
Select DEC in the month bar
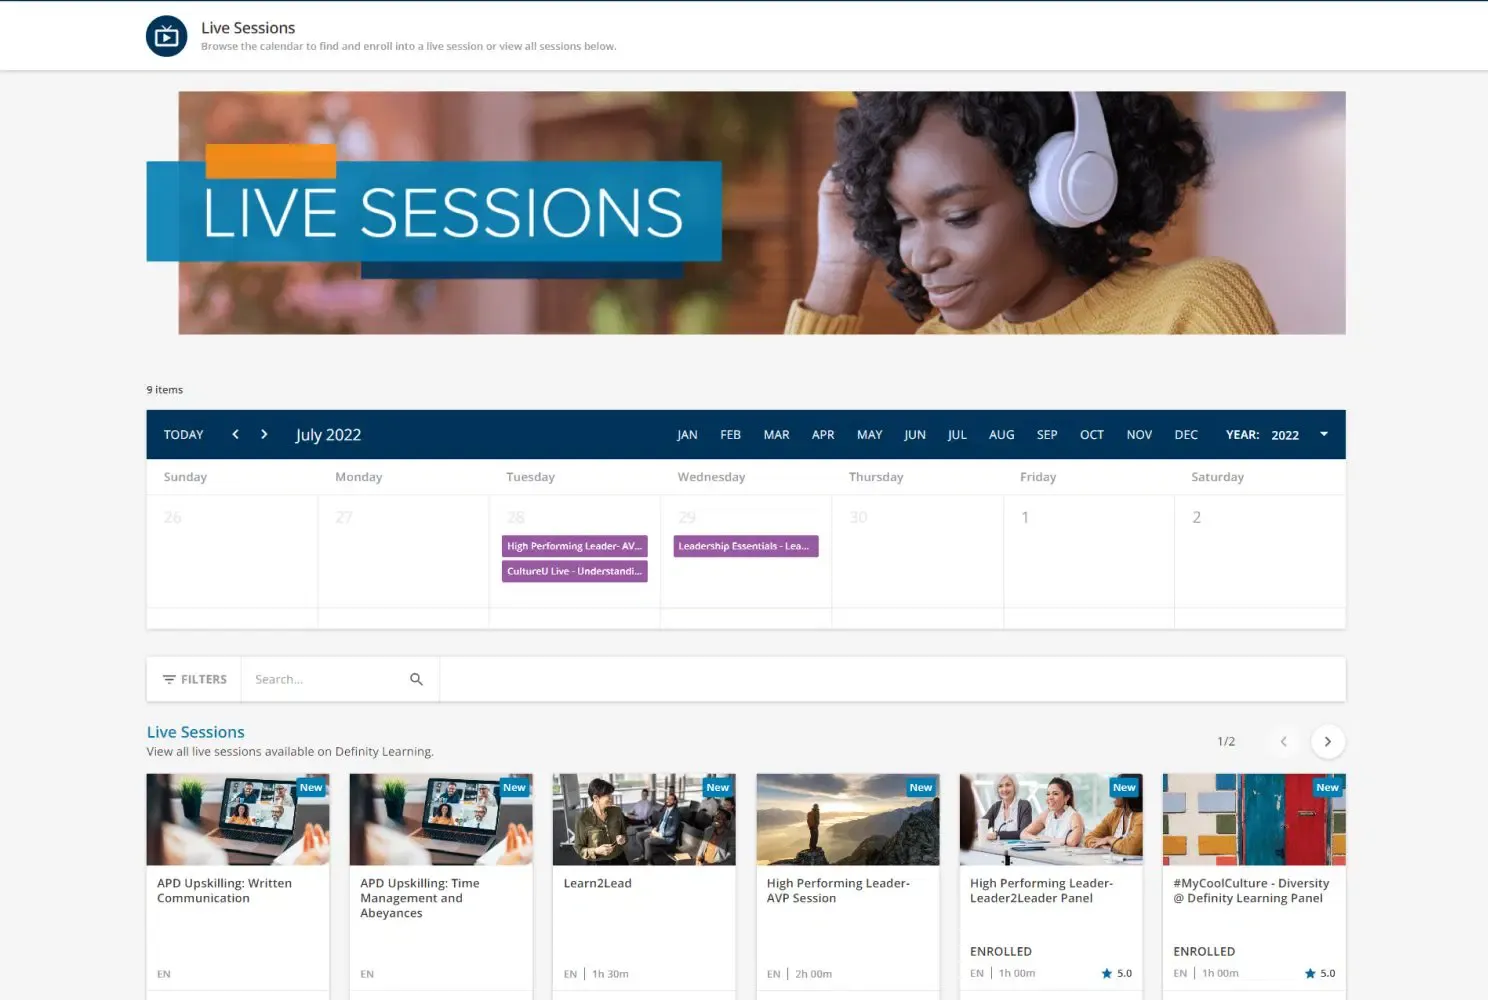pos(1185,434)
